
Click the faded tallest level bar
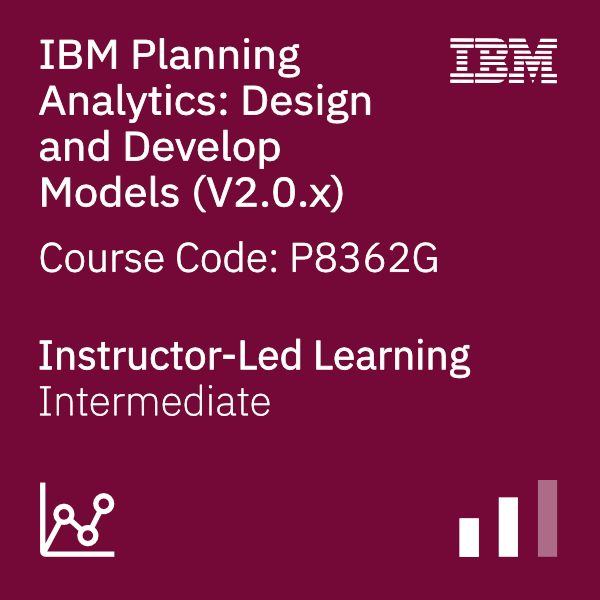click(x=547, y=518)
